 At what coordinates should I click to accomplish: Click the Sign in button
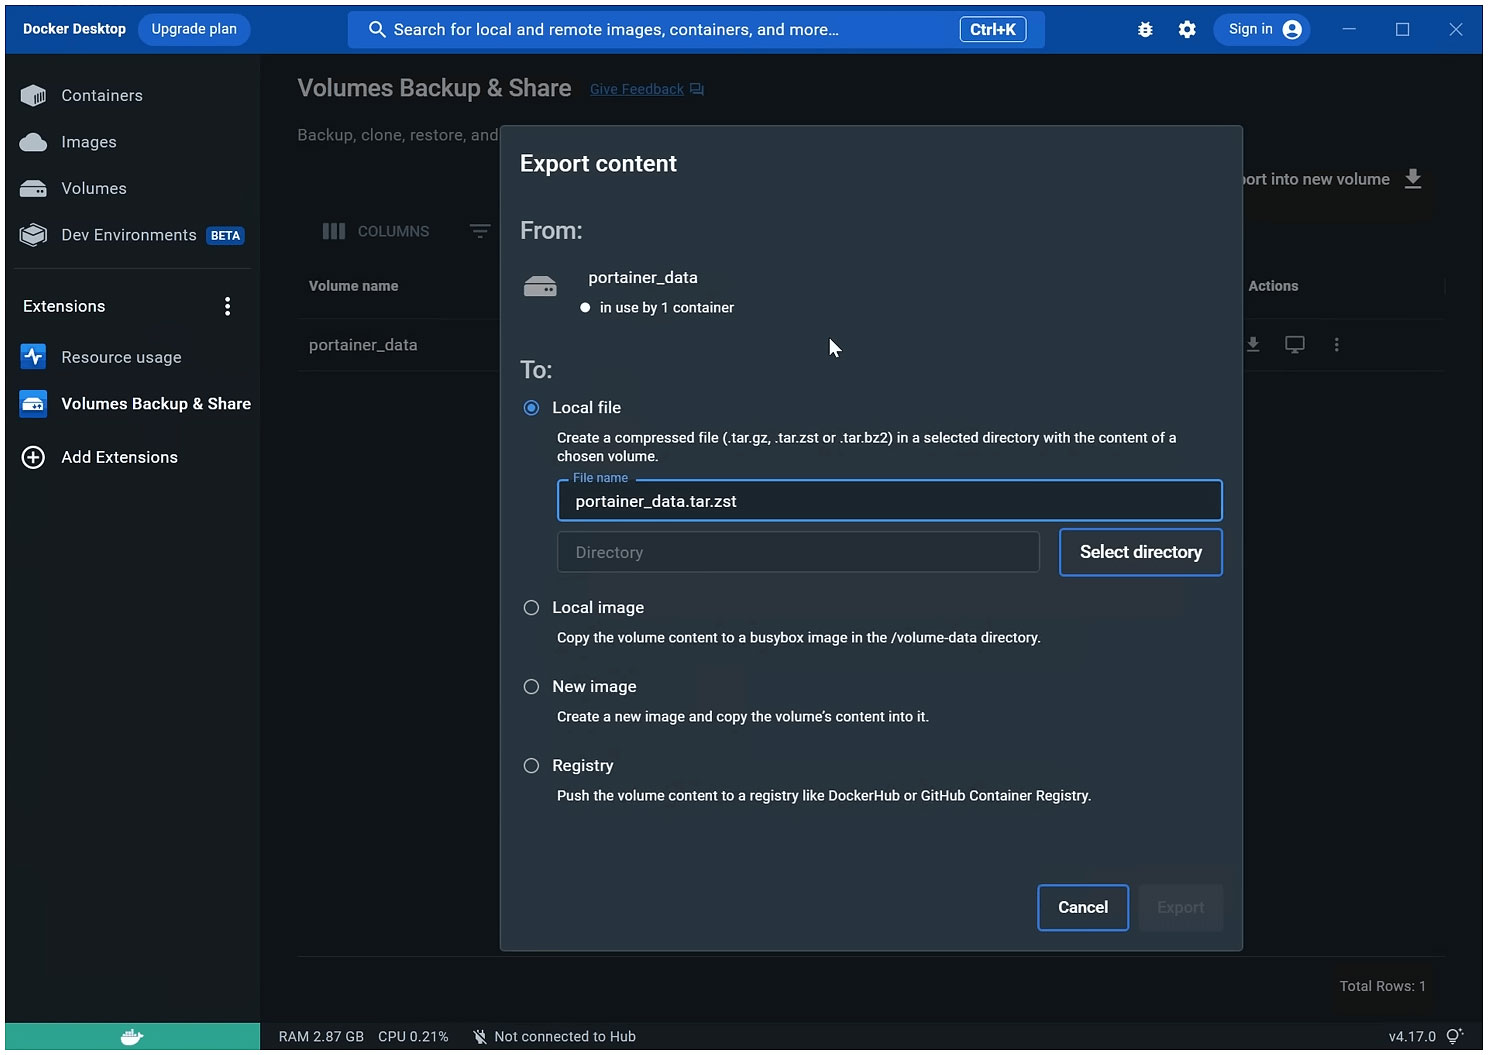[x=1262, y=30]
